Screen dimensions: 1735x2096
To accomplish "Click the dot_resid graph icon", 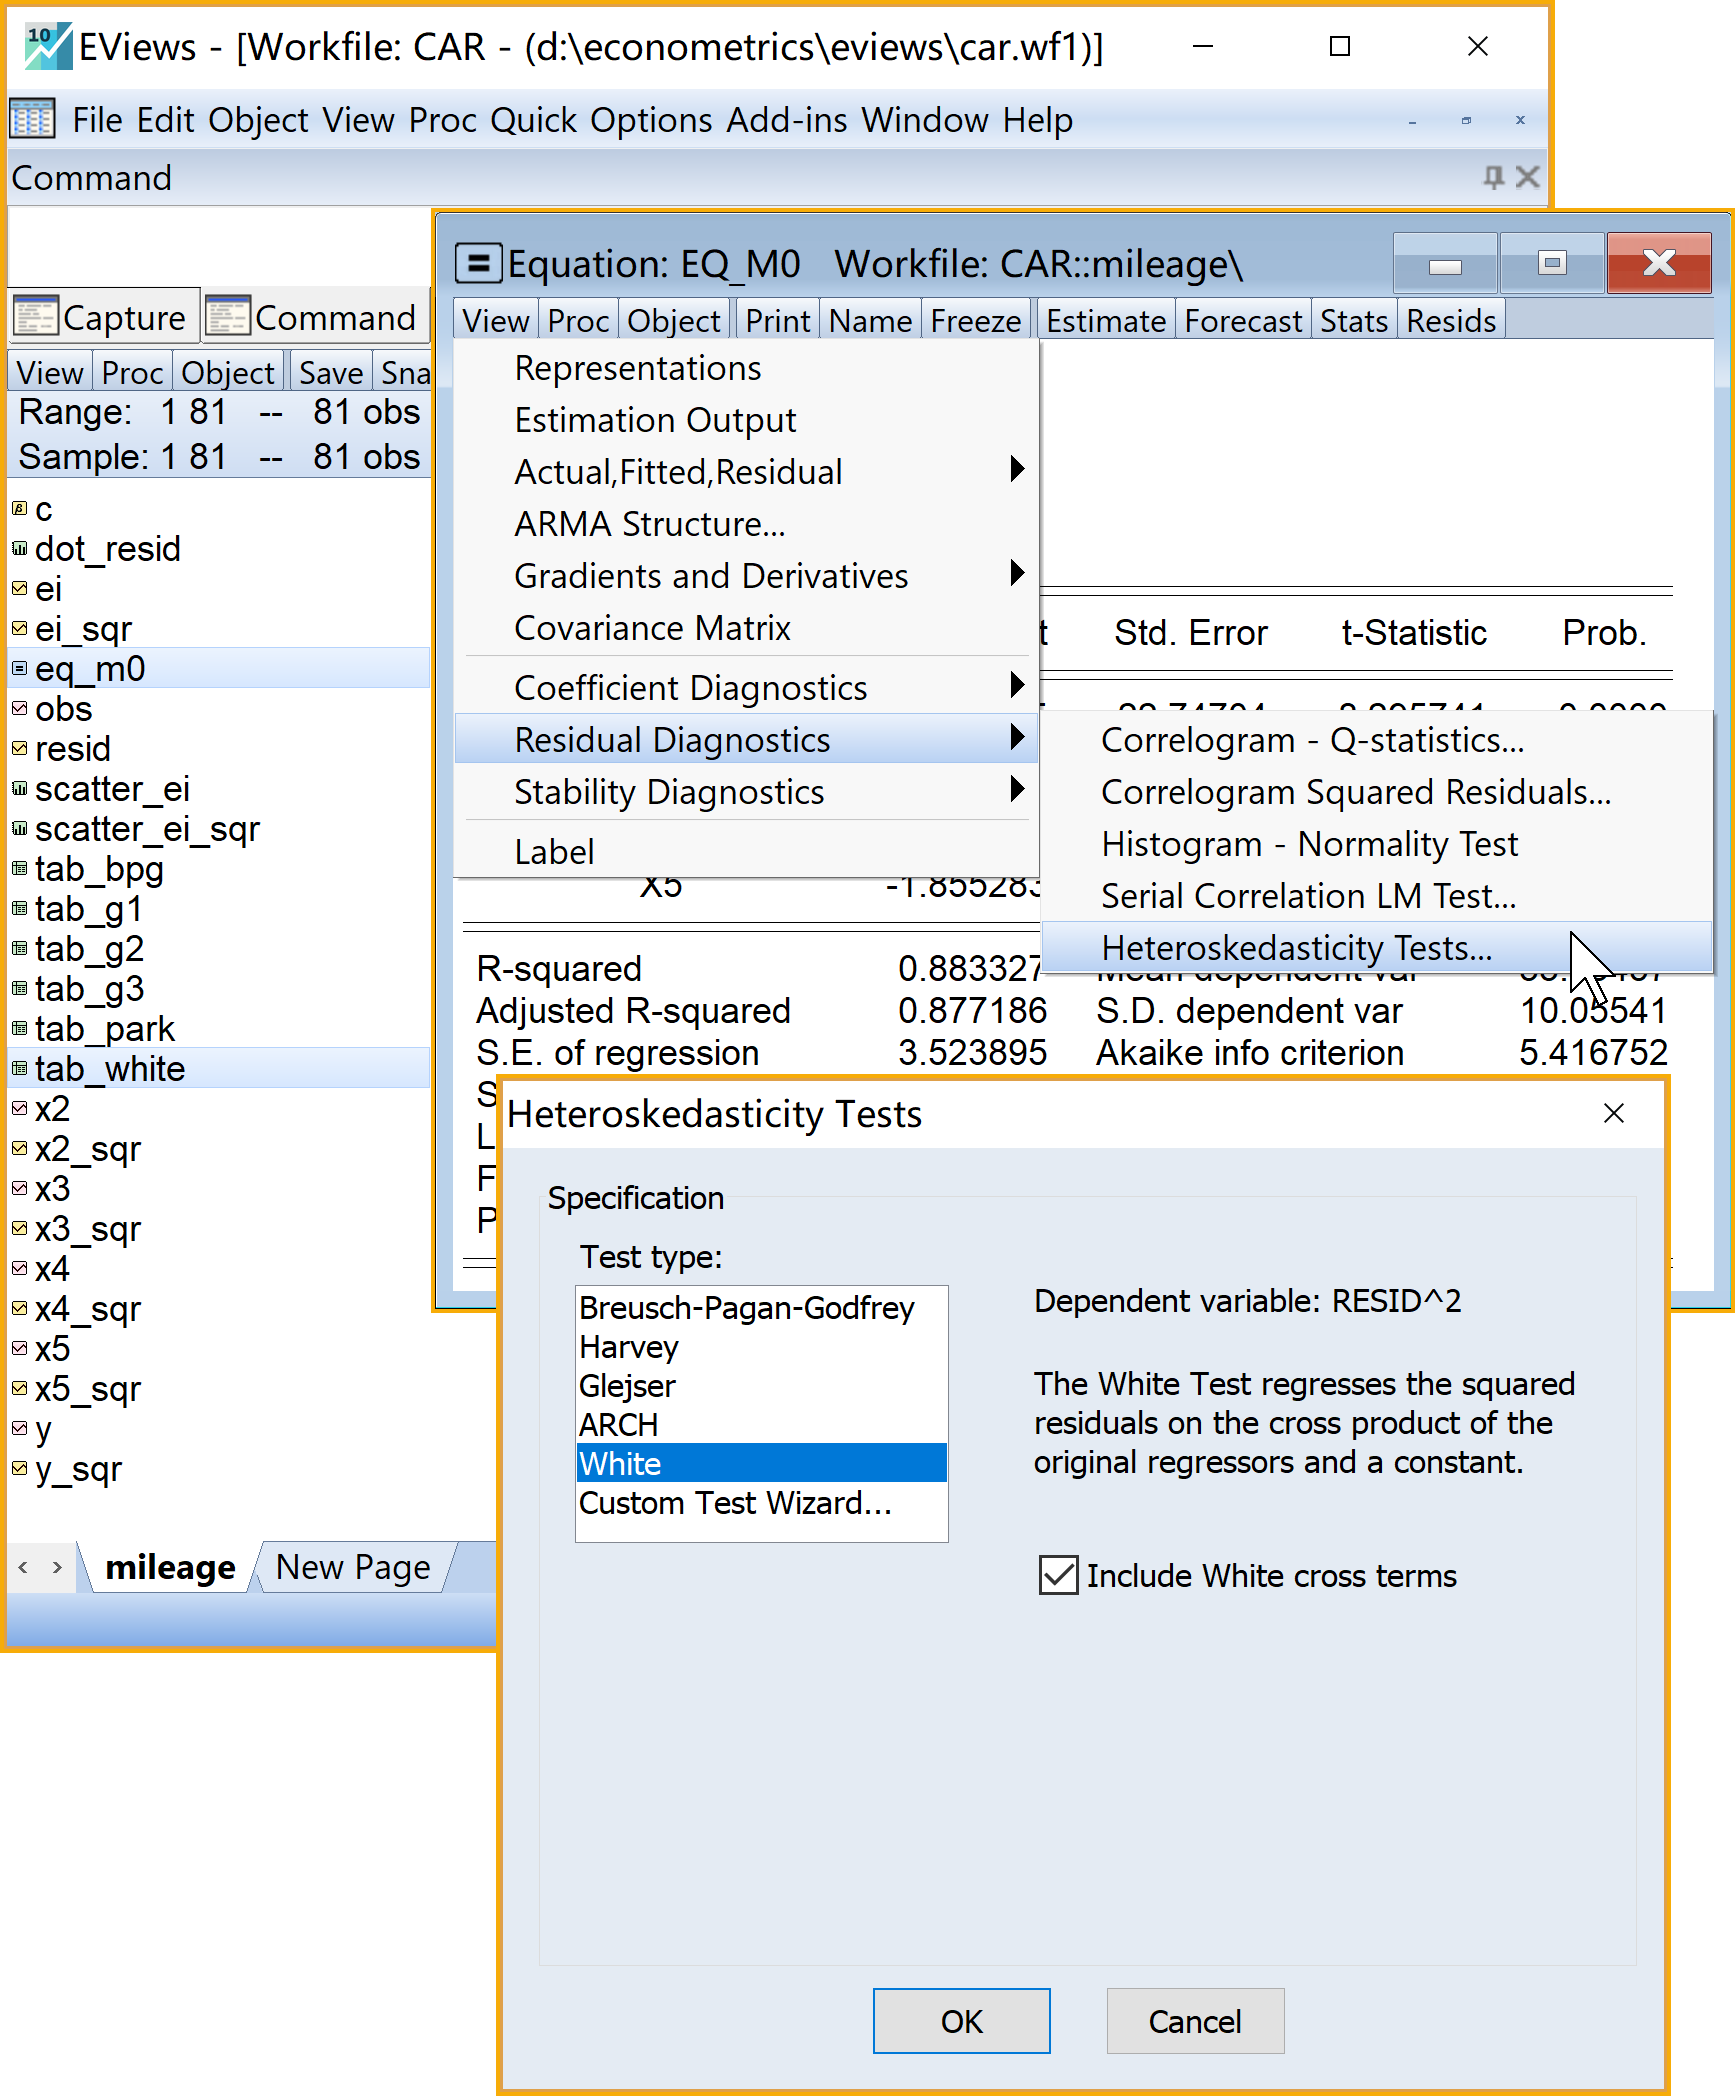I will click(x=19, y=548).
